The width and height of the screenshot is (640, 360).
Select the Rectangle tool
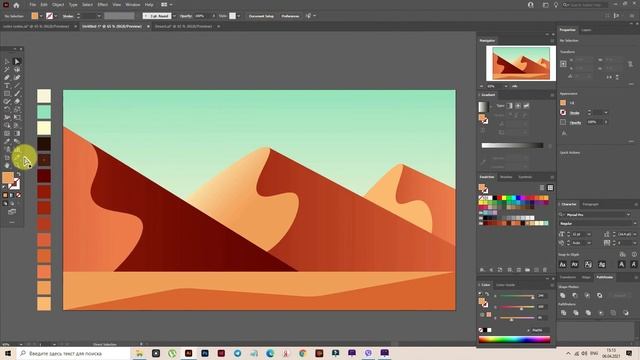pyautogui.click(x=7, y=93)
